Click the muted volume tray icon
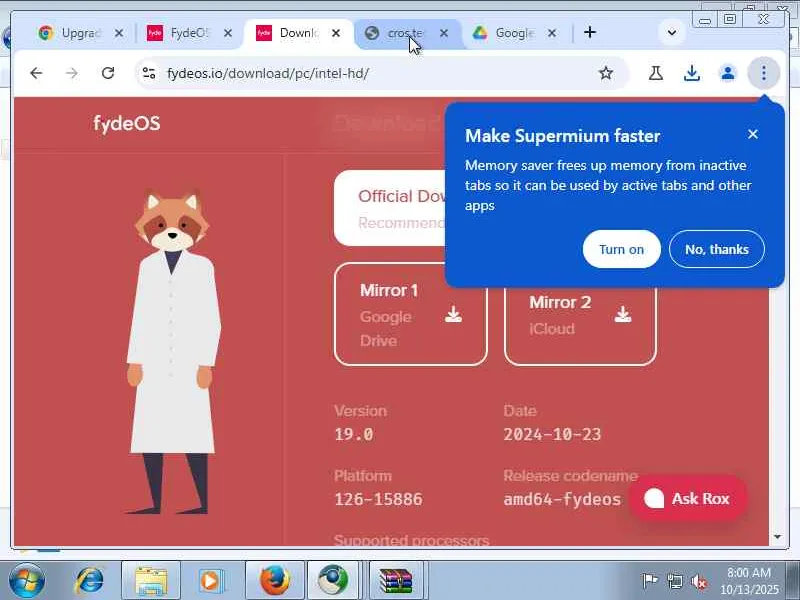 (699, 581)
